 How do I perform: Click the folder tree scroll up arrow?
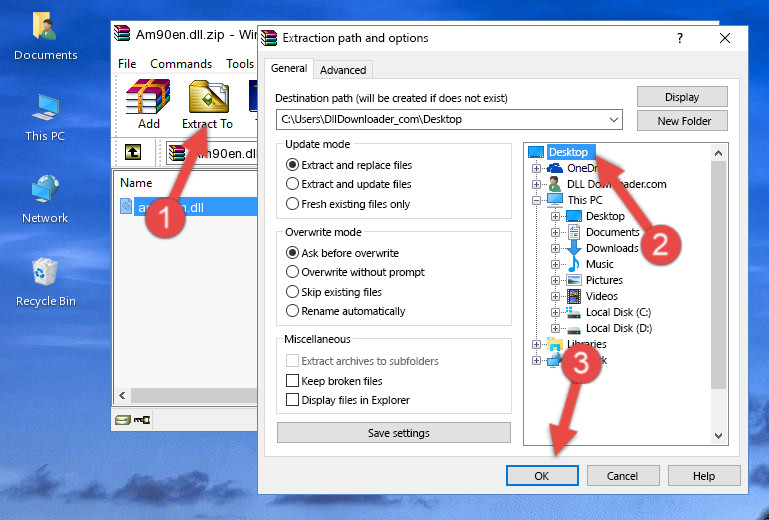(718, 153)
